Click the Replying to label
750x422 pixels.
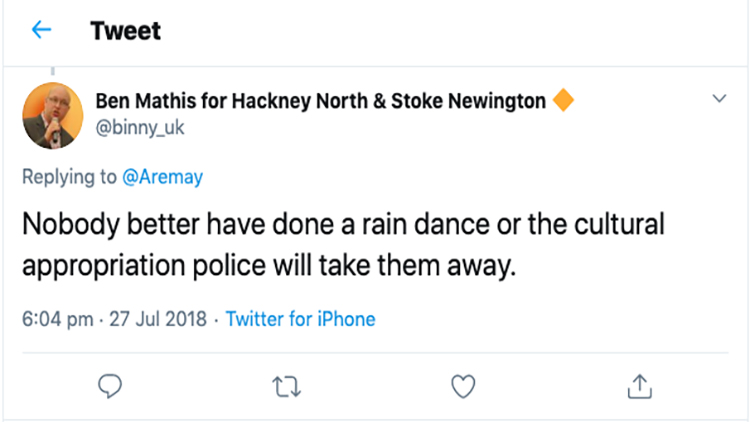pyautogui.click(x=70, y=177)
